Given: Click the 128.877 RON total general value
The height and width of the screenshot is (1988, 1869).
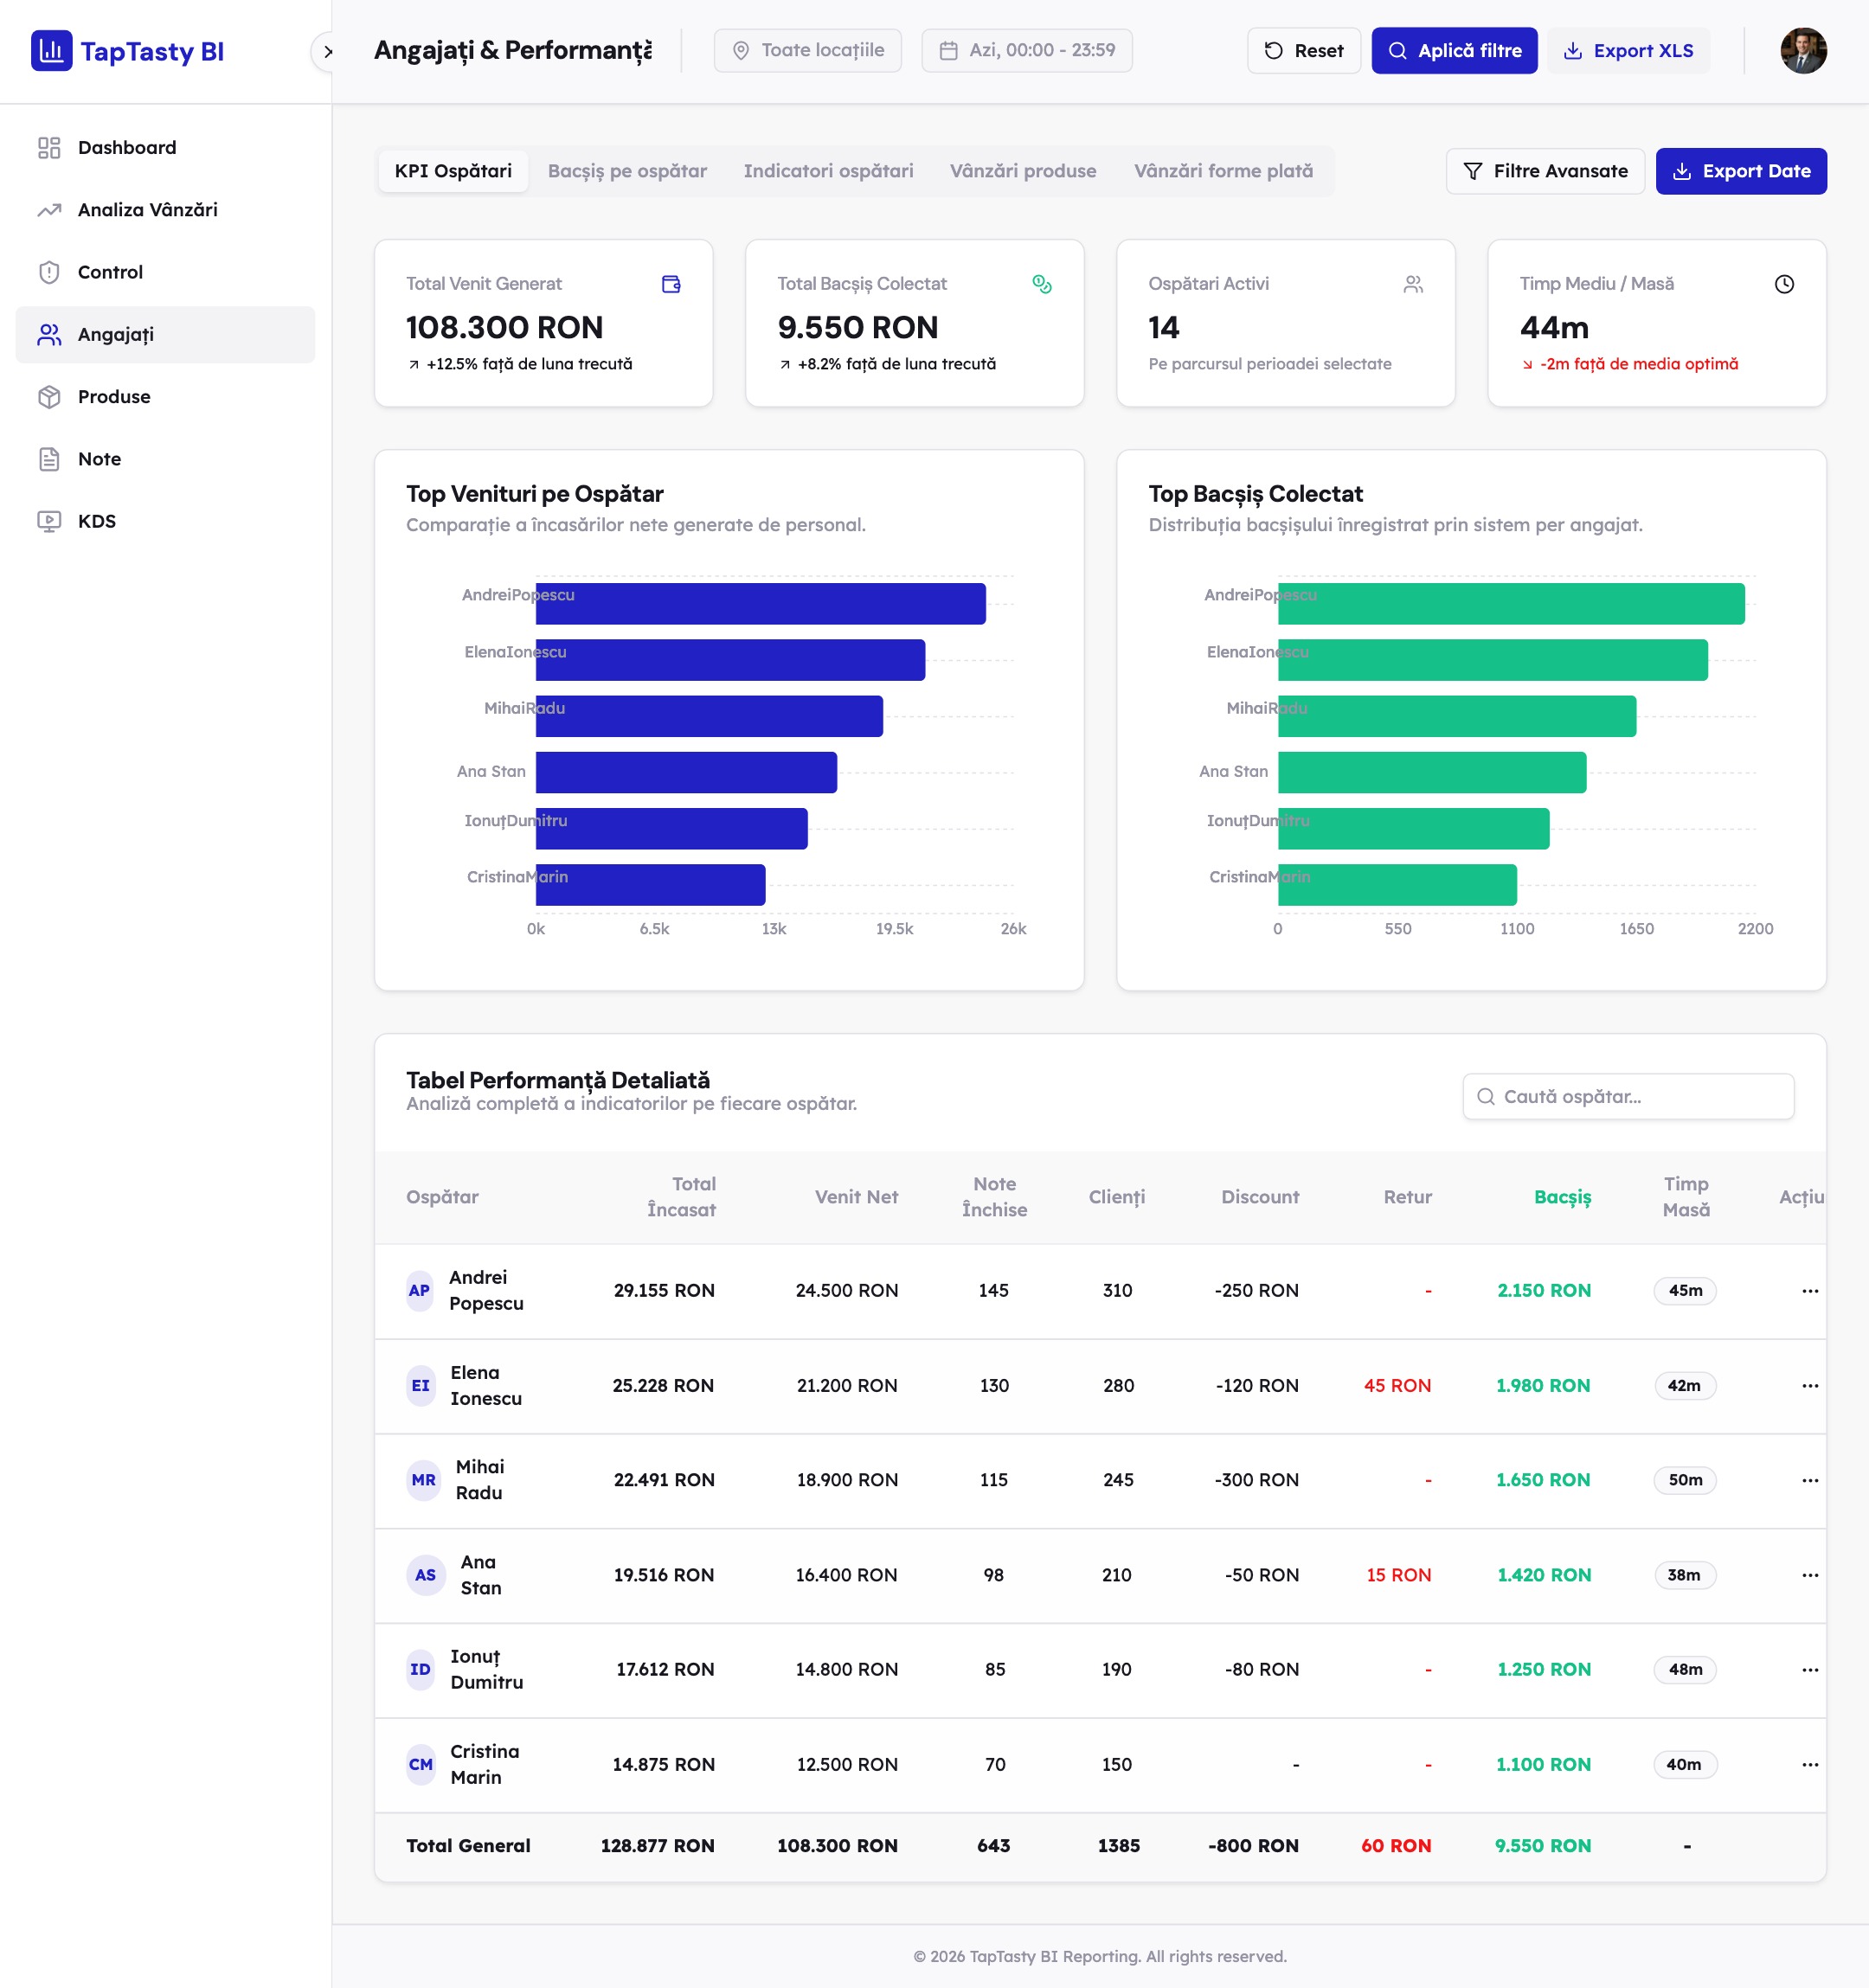Looking at the screenshot, I should 657,1846.
